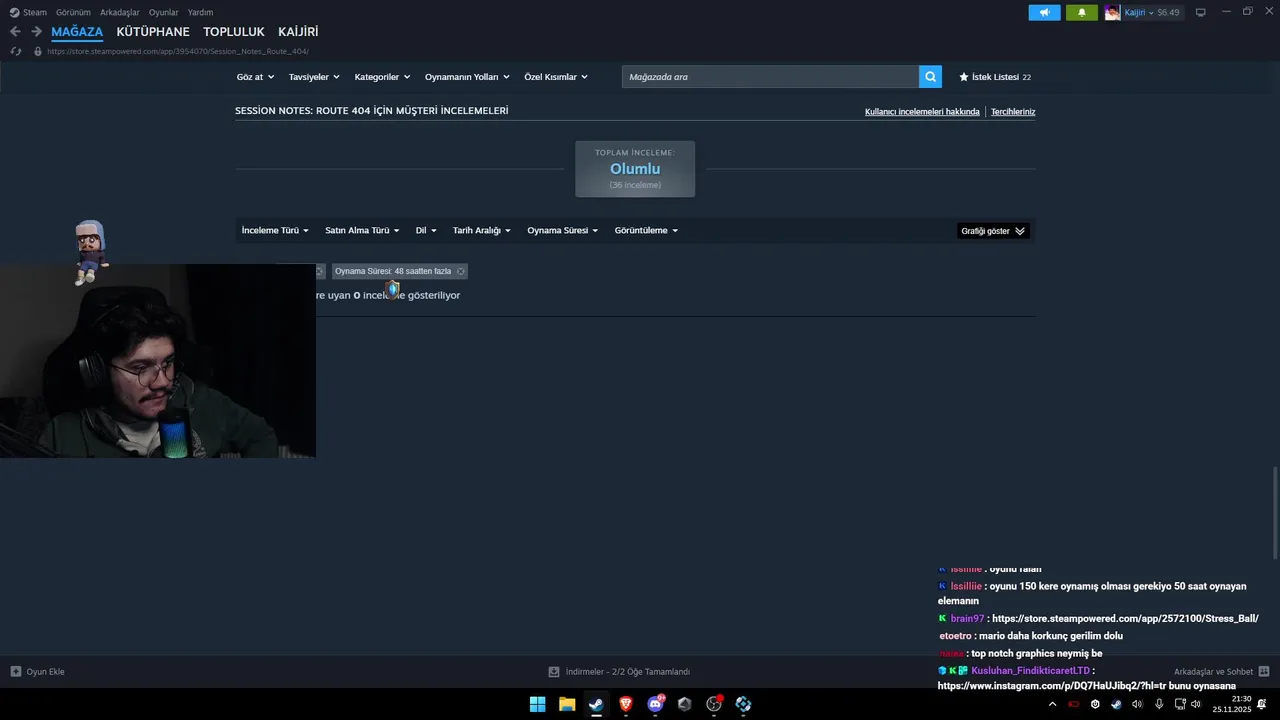Open the green notifications bell
This screenshot has width=1280, height=720.
[1081, 12]
